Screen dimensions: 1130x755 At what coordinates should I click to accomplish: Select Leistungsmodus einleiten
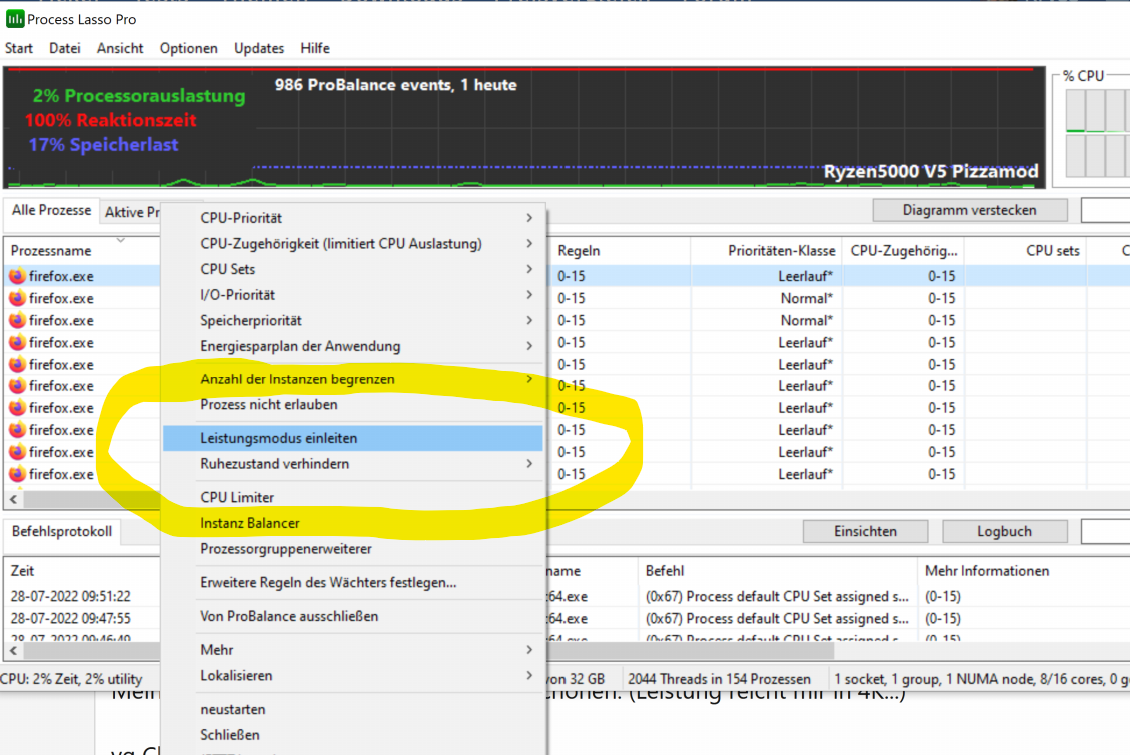tap(353, 438)
